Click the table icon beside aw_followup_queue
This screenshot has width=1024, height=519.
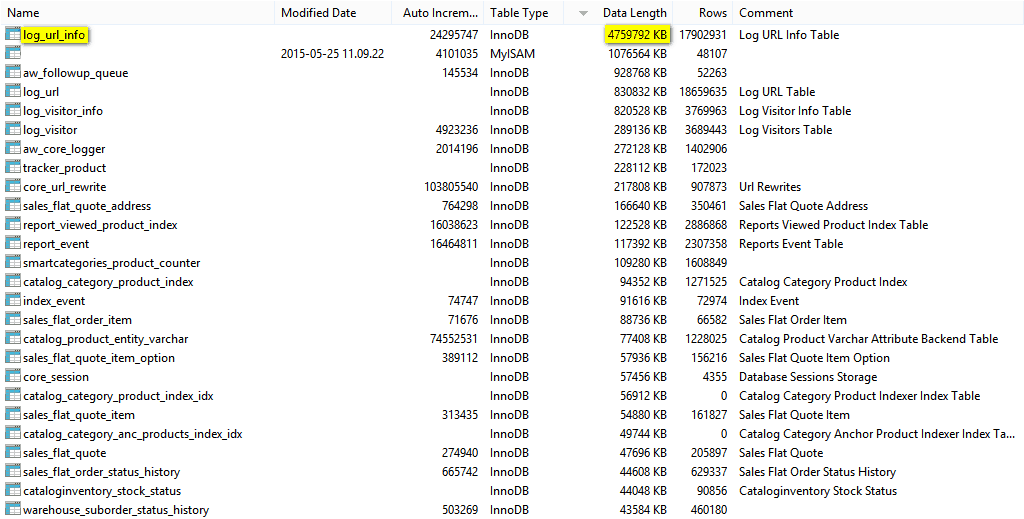(12, 72)
